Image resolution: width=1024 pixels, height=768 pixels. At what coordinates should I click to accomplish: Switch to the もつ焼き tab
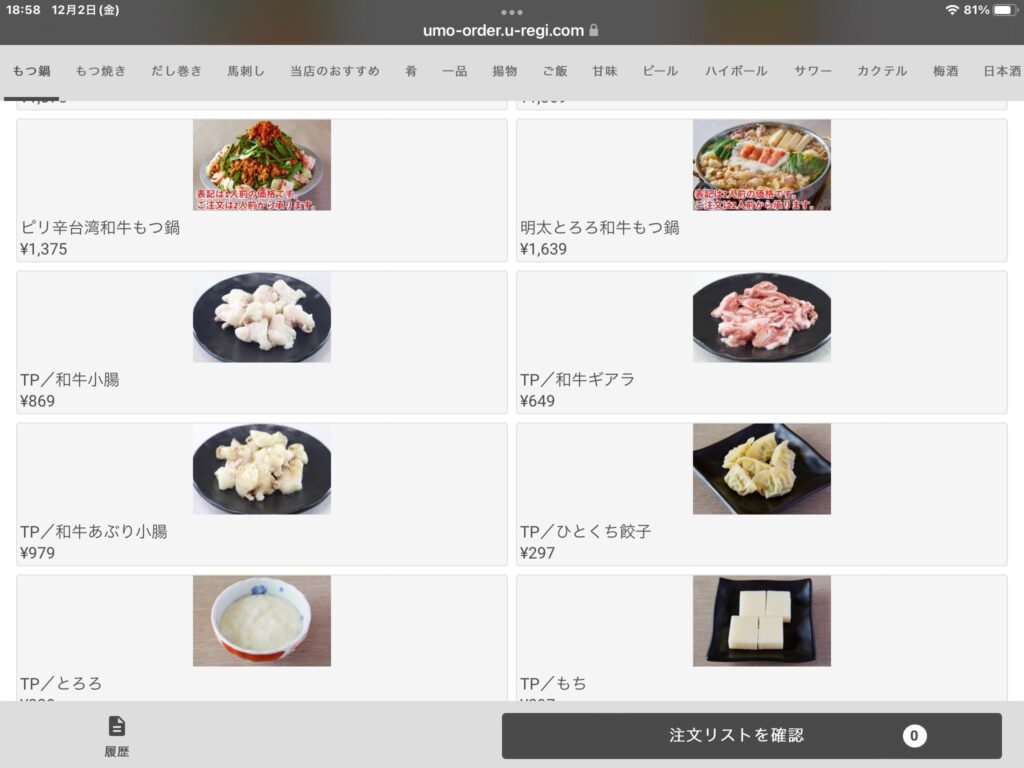[101, 71]
